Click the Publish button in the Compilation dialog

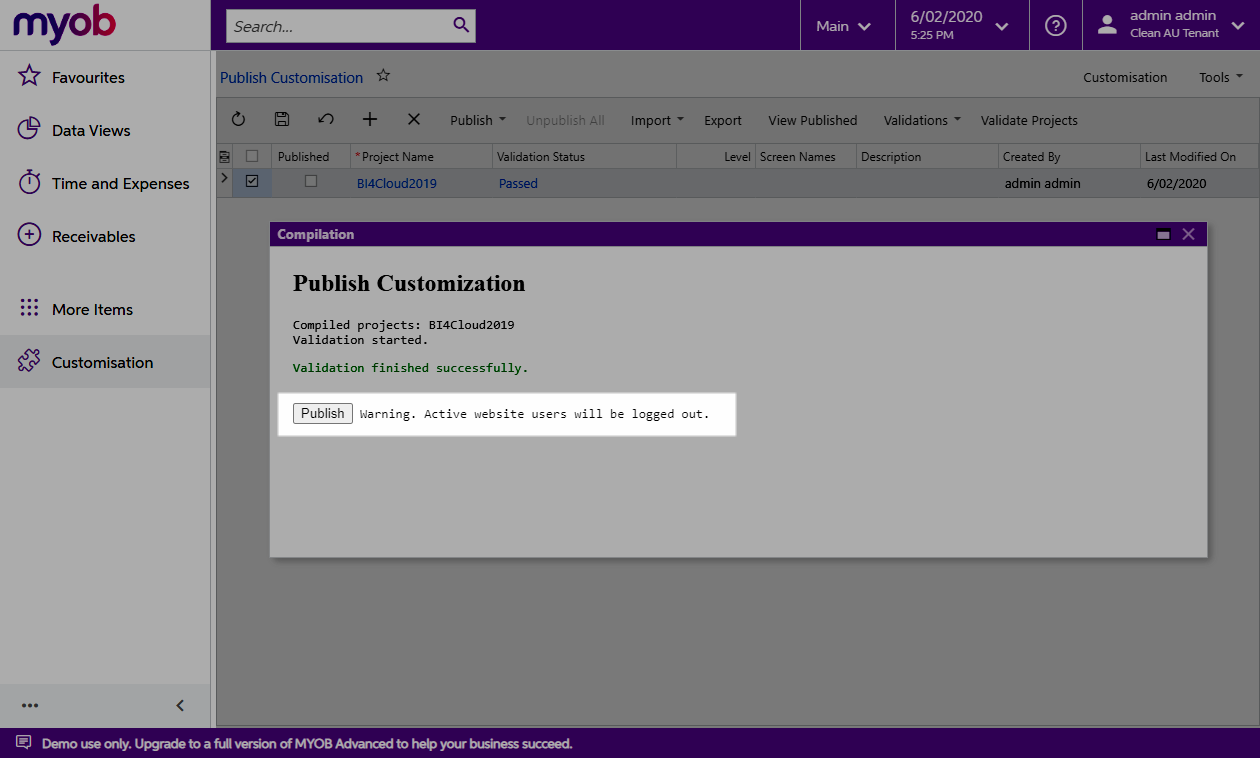(x=323, y=413)
